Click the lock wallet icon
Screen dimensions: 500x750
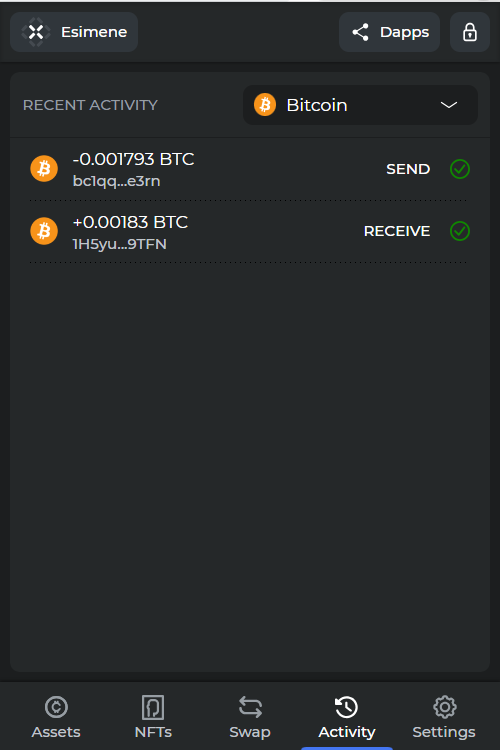point(469,32)
